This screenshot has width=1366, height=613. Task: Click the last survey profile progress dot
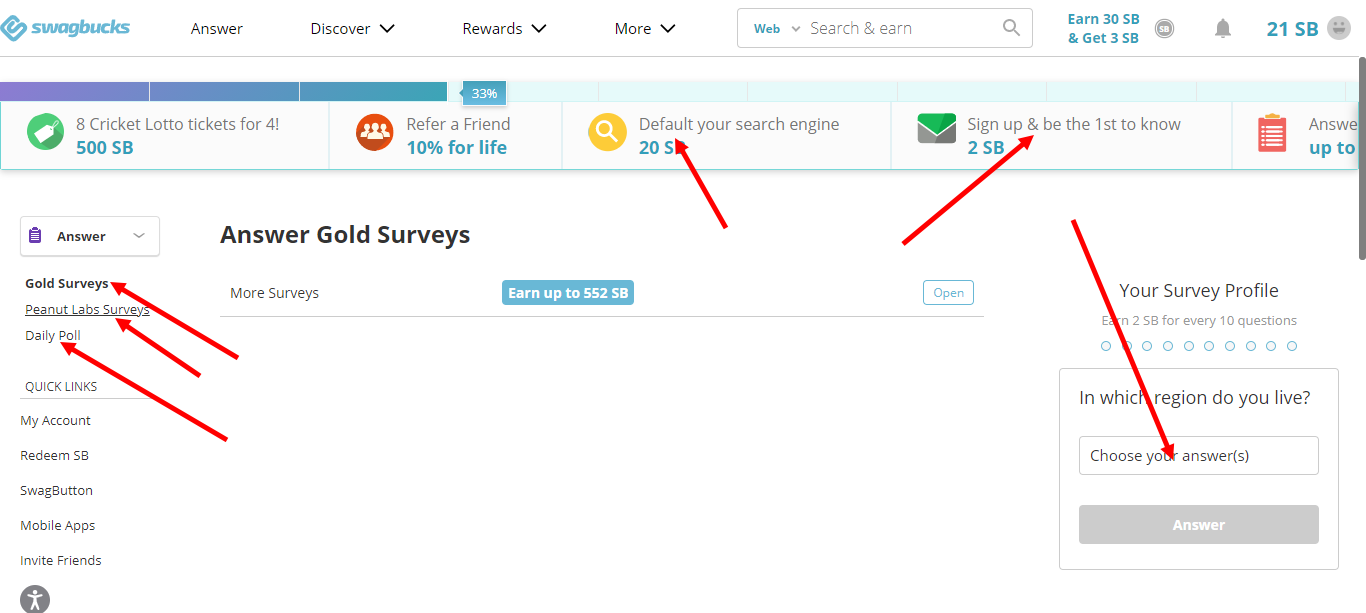pos(1292,346)
